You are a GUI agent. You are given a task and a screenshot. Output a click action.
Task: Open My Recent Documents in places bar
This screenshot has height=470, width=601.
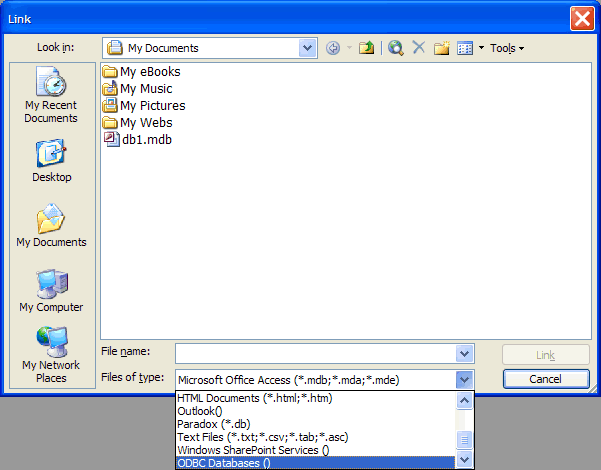pyautogui.click(x=51, y=95)
